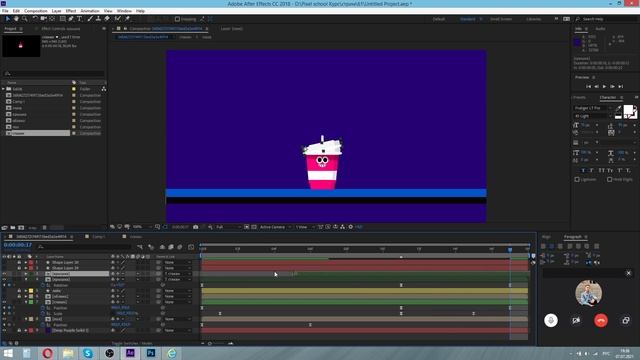Select the Horizontal Type tool

click(80, 19)
